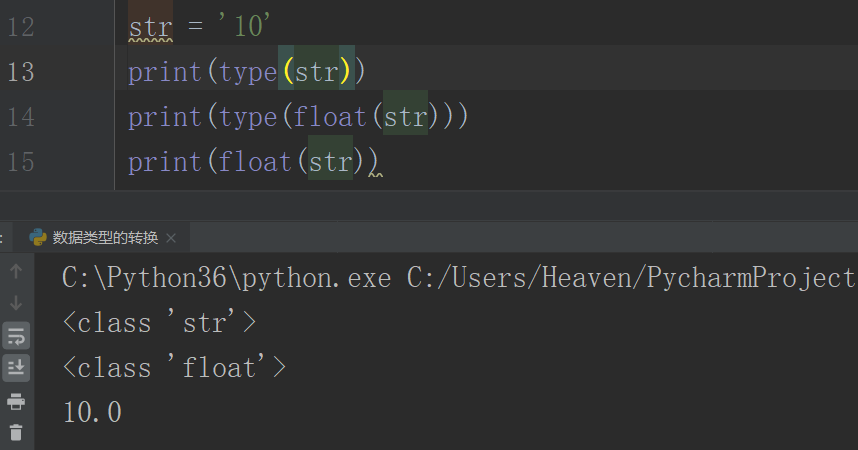Click the down-arrow icon in the run panel
The width and height of the screenshot is (858, 450).
(16, 303)
